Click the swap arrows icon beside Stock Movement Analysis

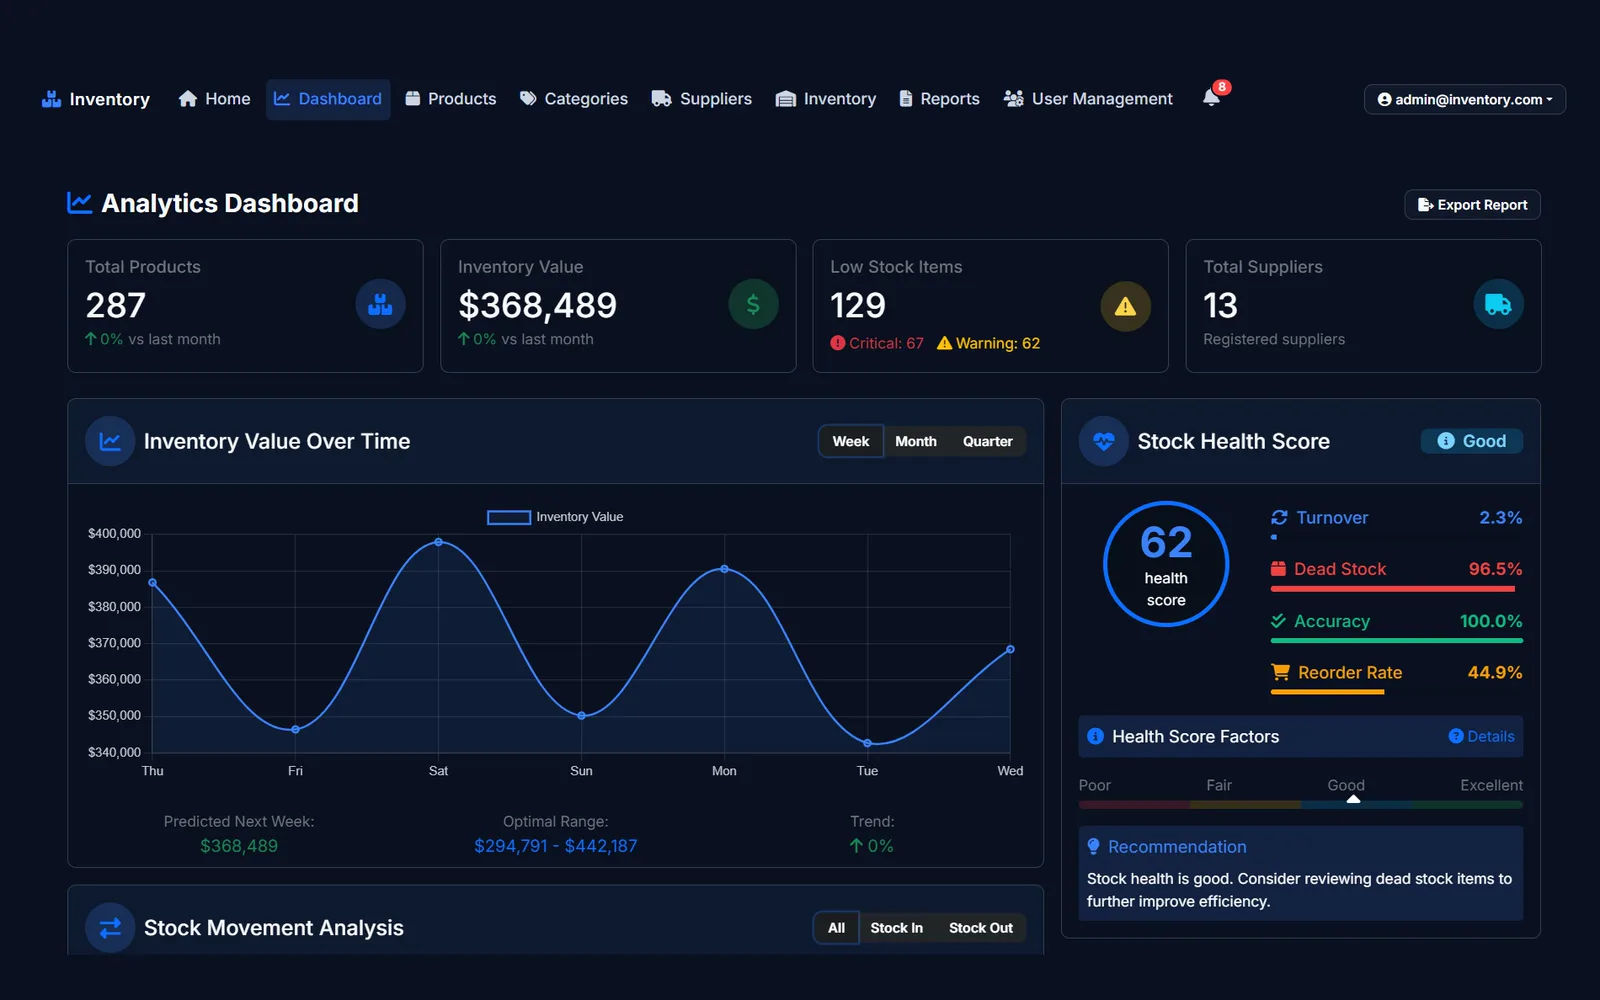tap(110, 928)
